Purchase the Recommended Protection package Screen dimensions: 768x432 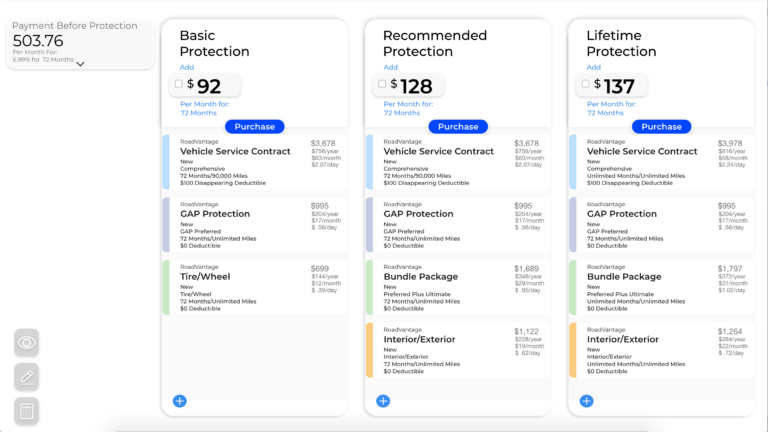(x=458, y=127)
